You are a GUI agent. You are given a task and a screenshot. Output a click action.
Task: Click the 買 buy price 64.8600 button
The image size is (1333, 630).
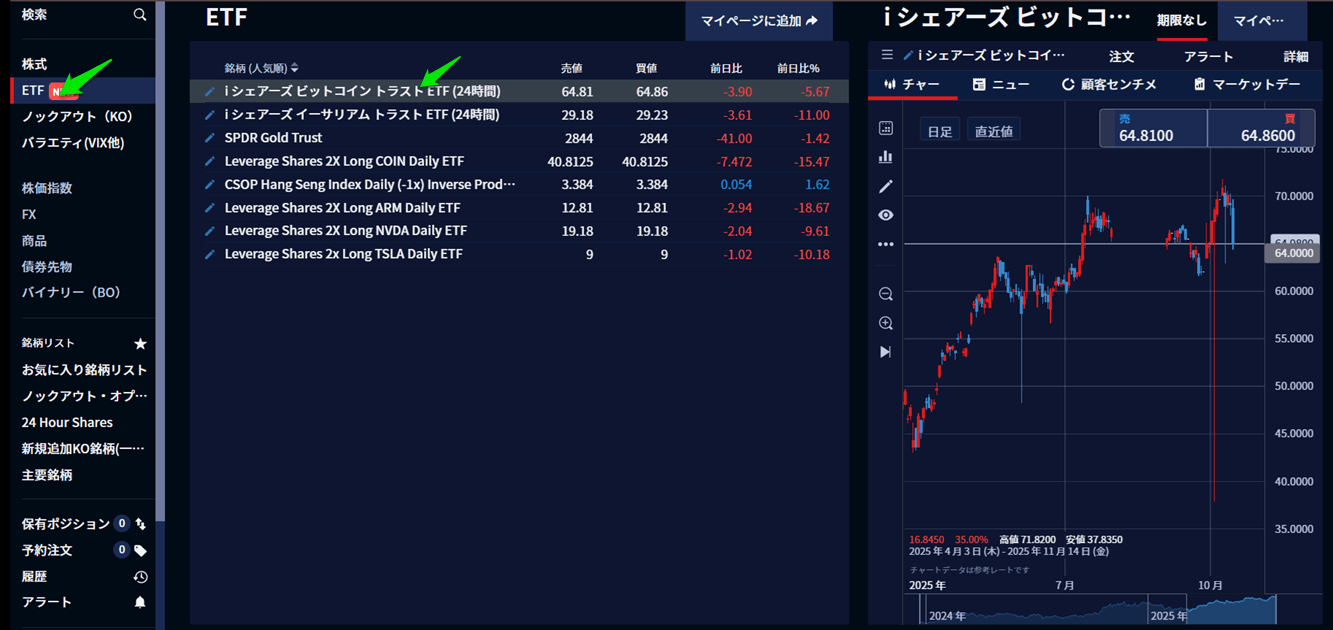click(x=1268, y=129)
